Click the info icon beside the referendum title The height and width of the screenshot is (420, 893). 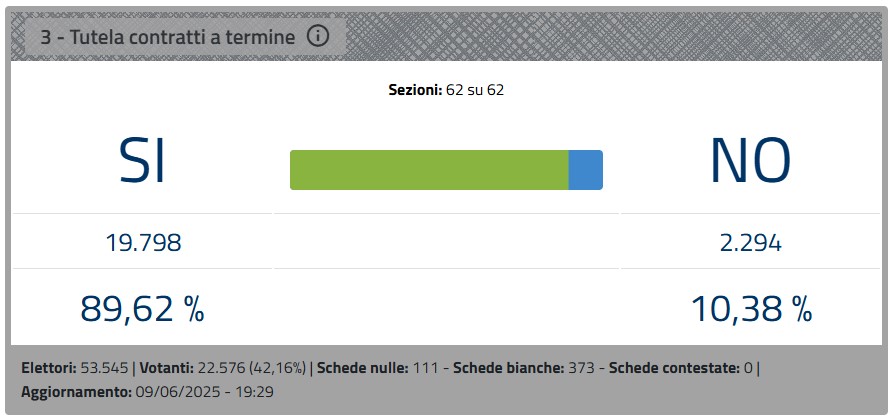[x=318, y=37]
